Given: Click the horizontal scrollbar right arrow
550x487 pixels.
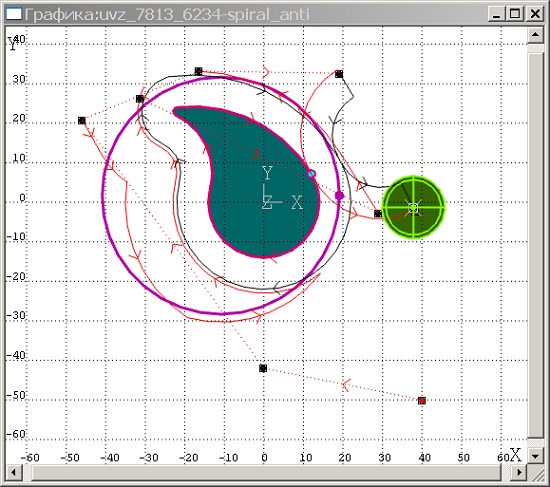Looking at the screenshot, I should (x=519, y=472).
